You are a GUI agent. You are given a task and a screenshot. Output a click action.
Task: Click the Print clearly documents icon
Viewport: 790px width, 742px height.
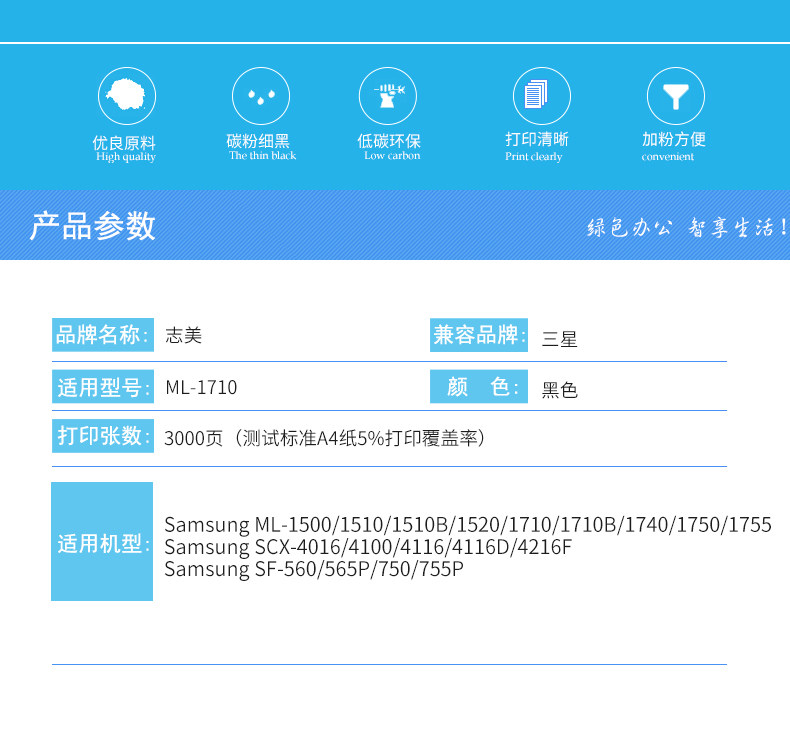[x=542, y=96]
